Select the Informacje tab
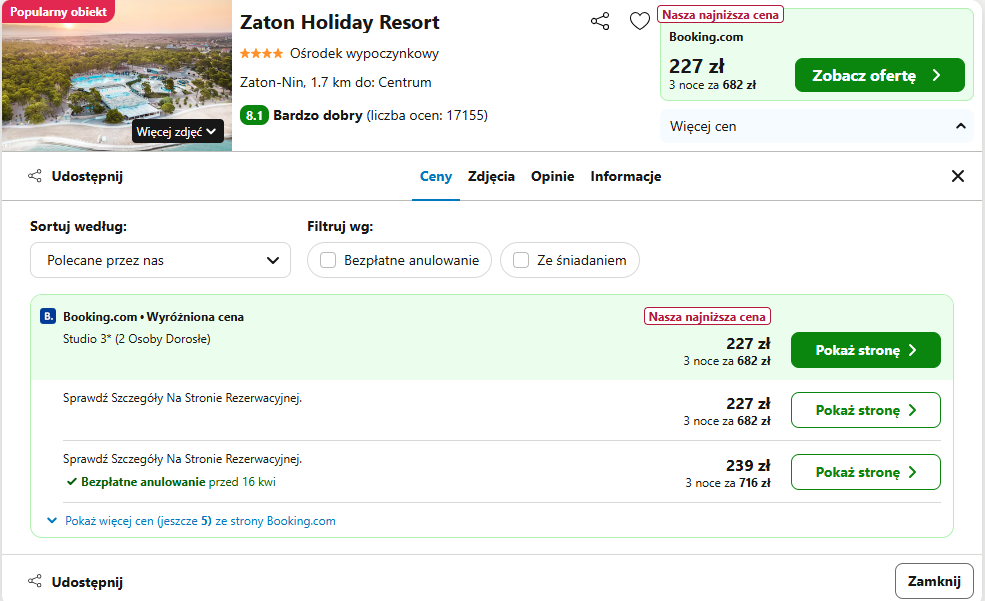This screenshot has width=985, height=601. [x=626, y=176]
